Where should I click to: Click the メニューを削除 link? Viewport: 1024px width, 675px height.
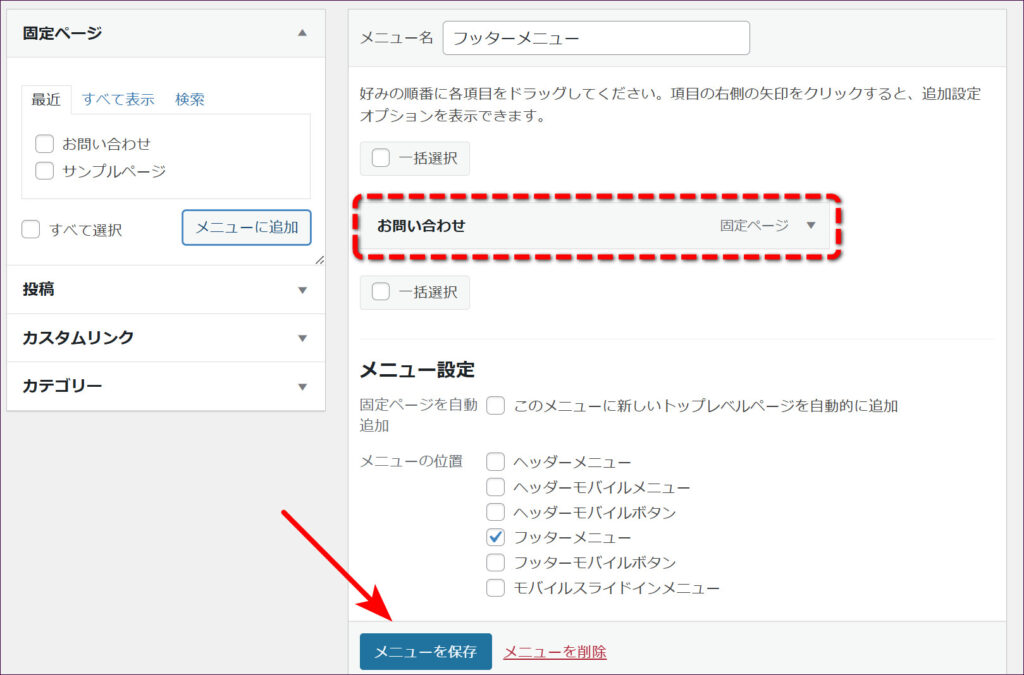click(554, 652)
